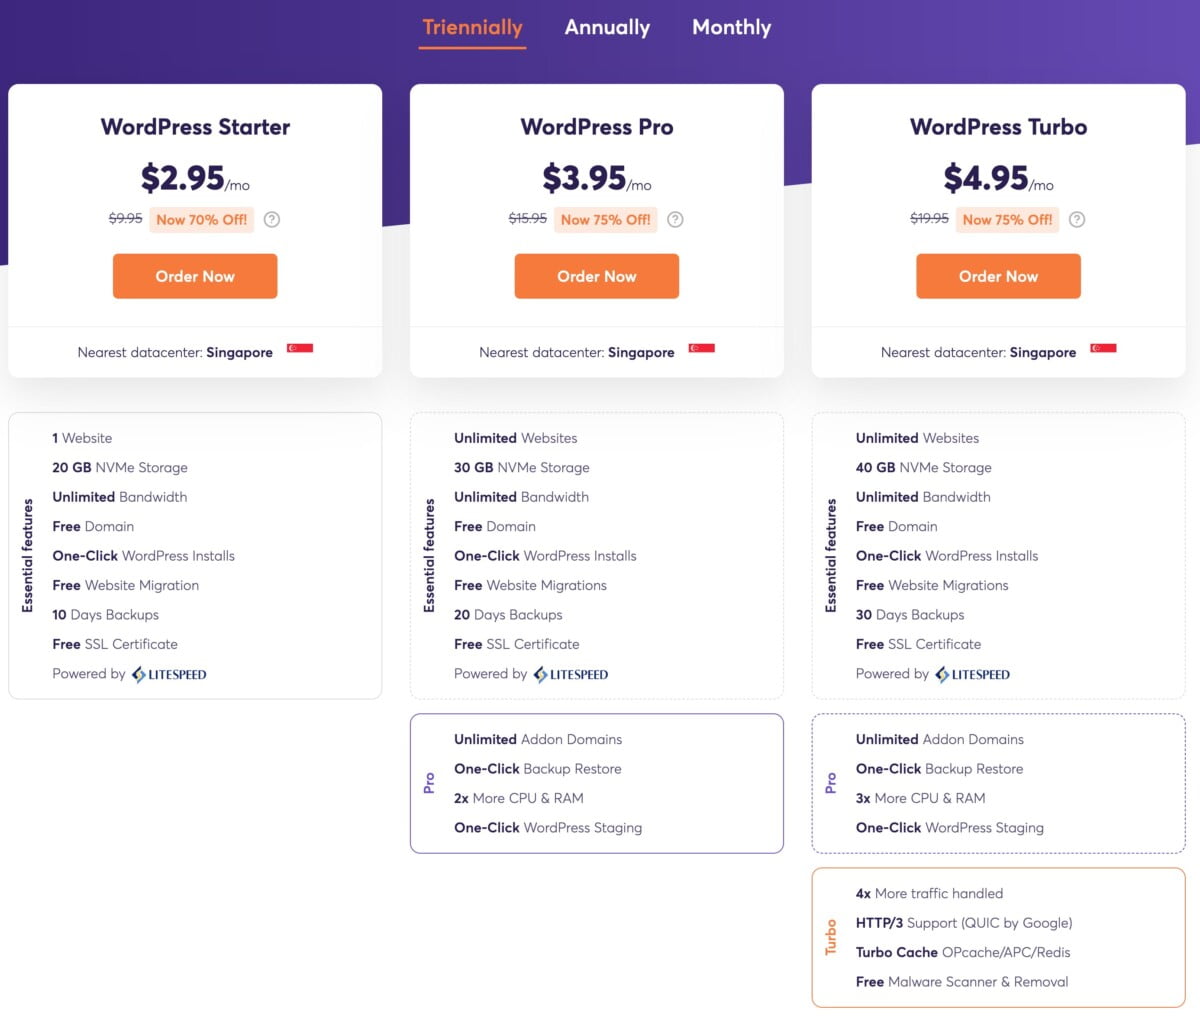Order the WordPress Pro plan
Image resolution: width=1200 pixels, height=1019 pixels.
coord(597,276)
